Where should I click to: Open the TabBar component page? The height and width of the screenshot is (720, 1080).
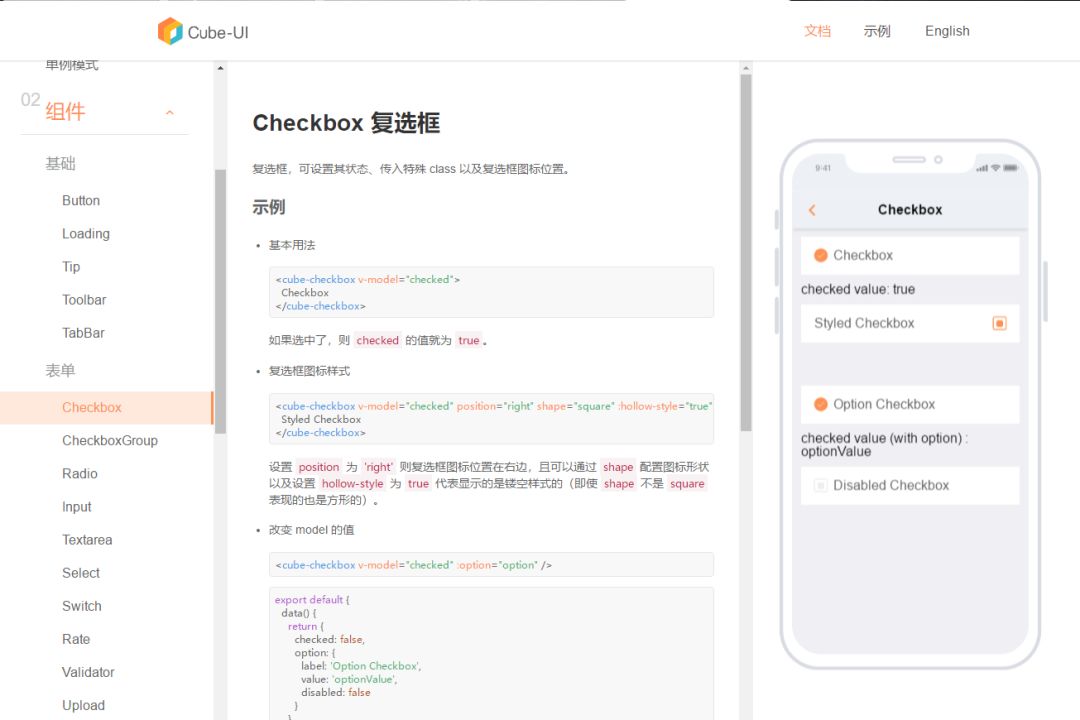pyautogui.click(x=83, y=333)
